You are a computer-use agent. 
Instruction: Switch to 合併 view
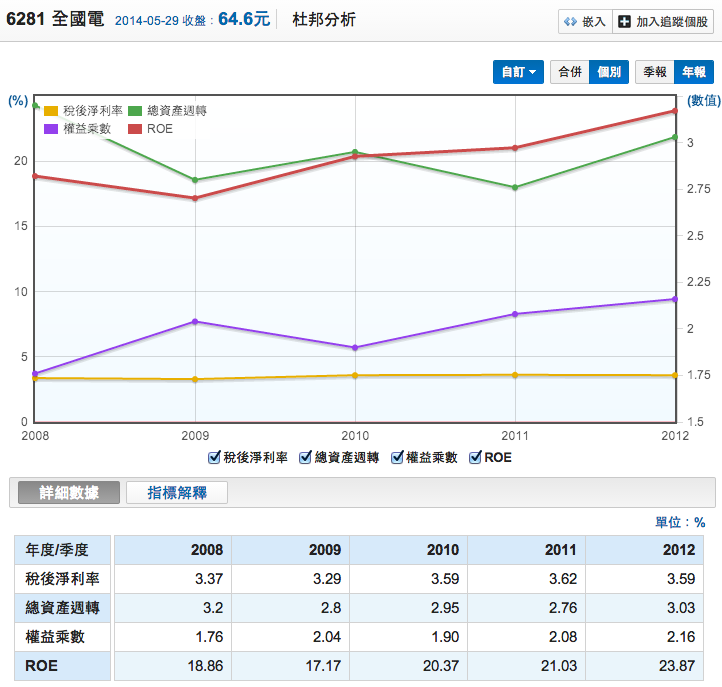569,72
